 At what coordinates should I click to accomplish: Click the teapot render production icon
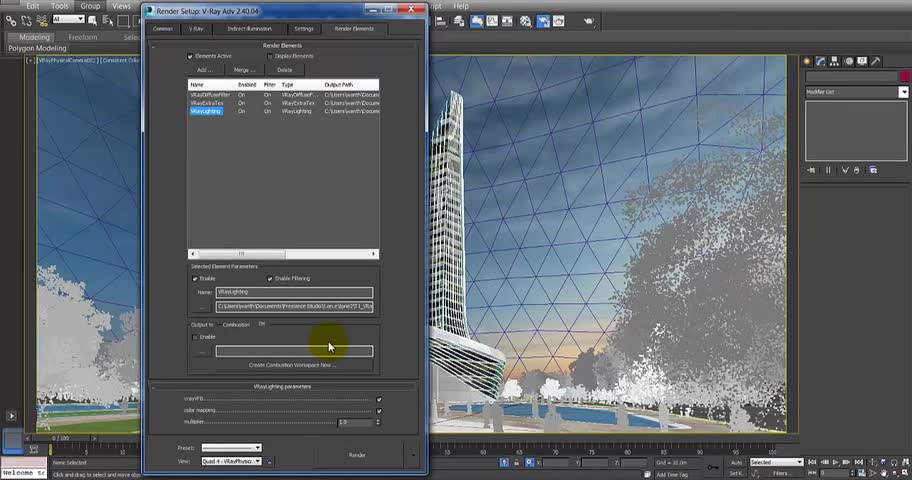click(x=589, y=20)
